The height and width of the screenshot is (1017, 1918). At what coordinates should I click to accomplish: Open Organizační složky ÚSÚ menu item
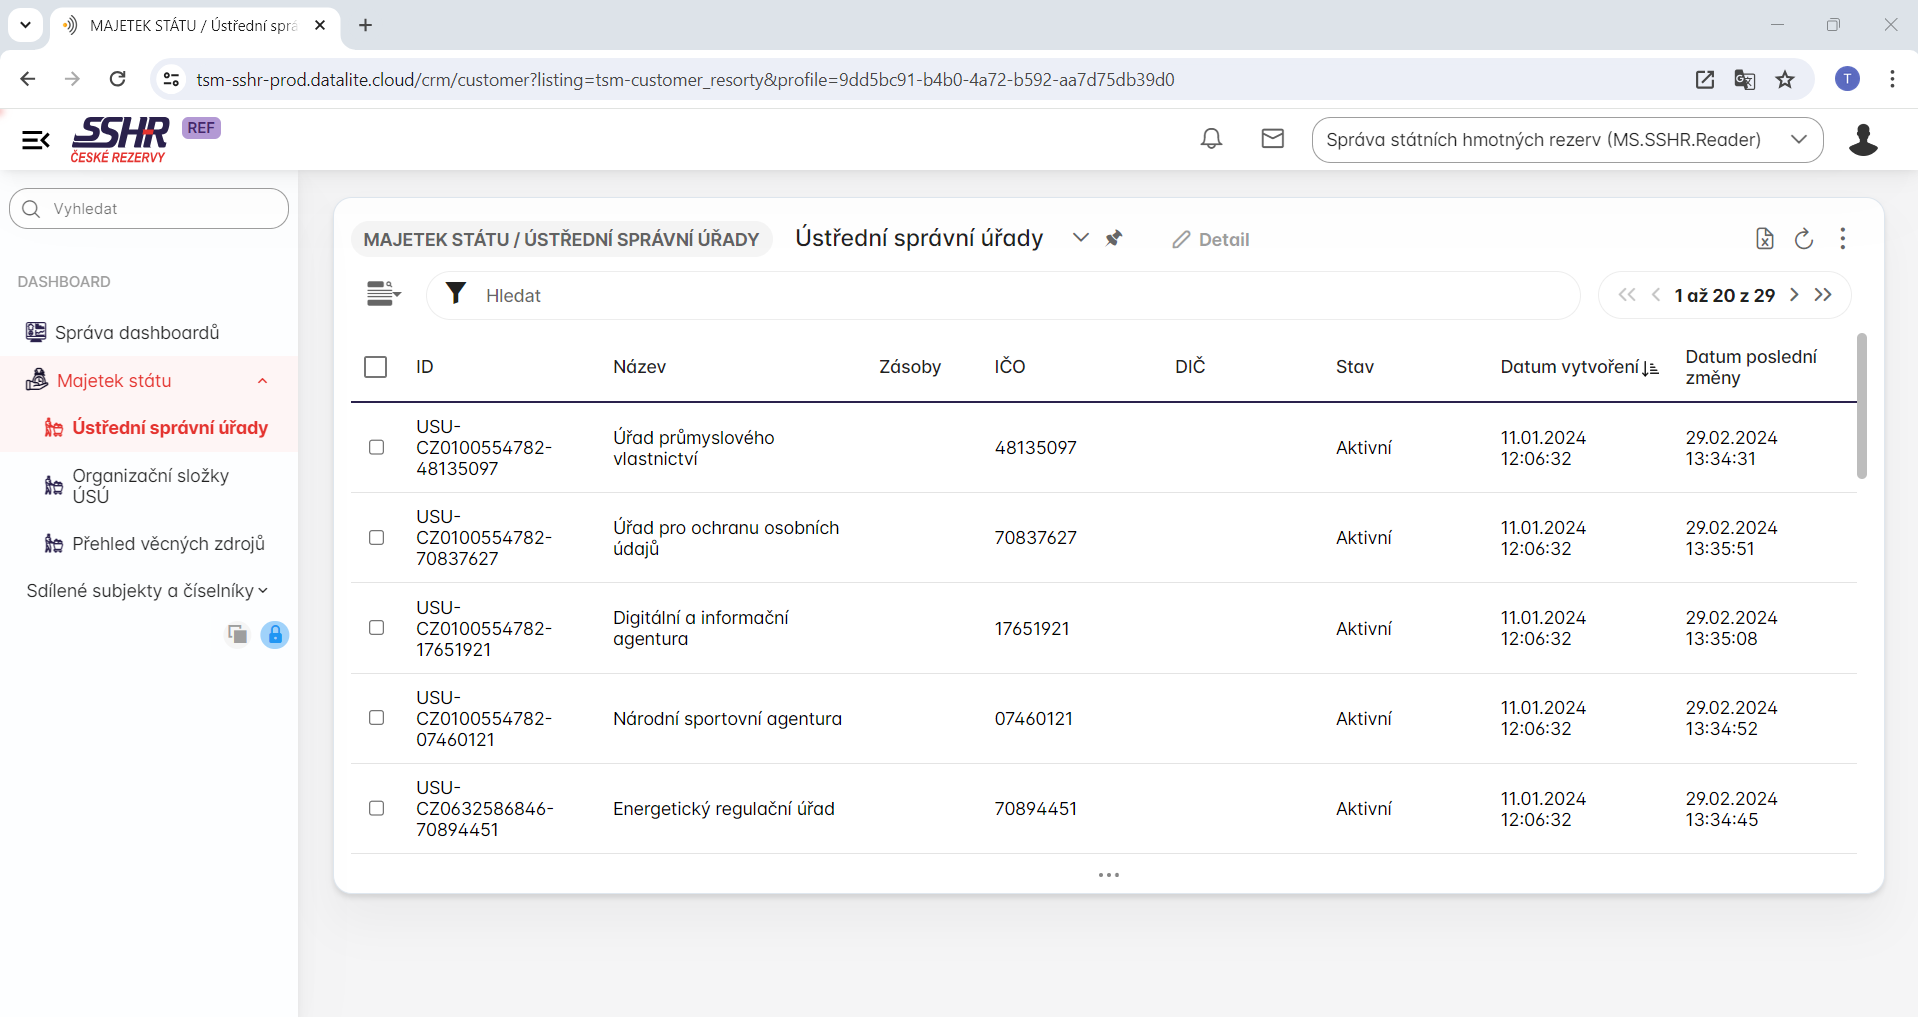(x=150, y=486)
